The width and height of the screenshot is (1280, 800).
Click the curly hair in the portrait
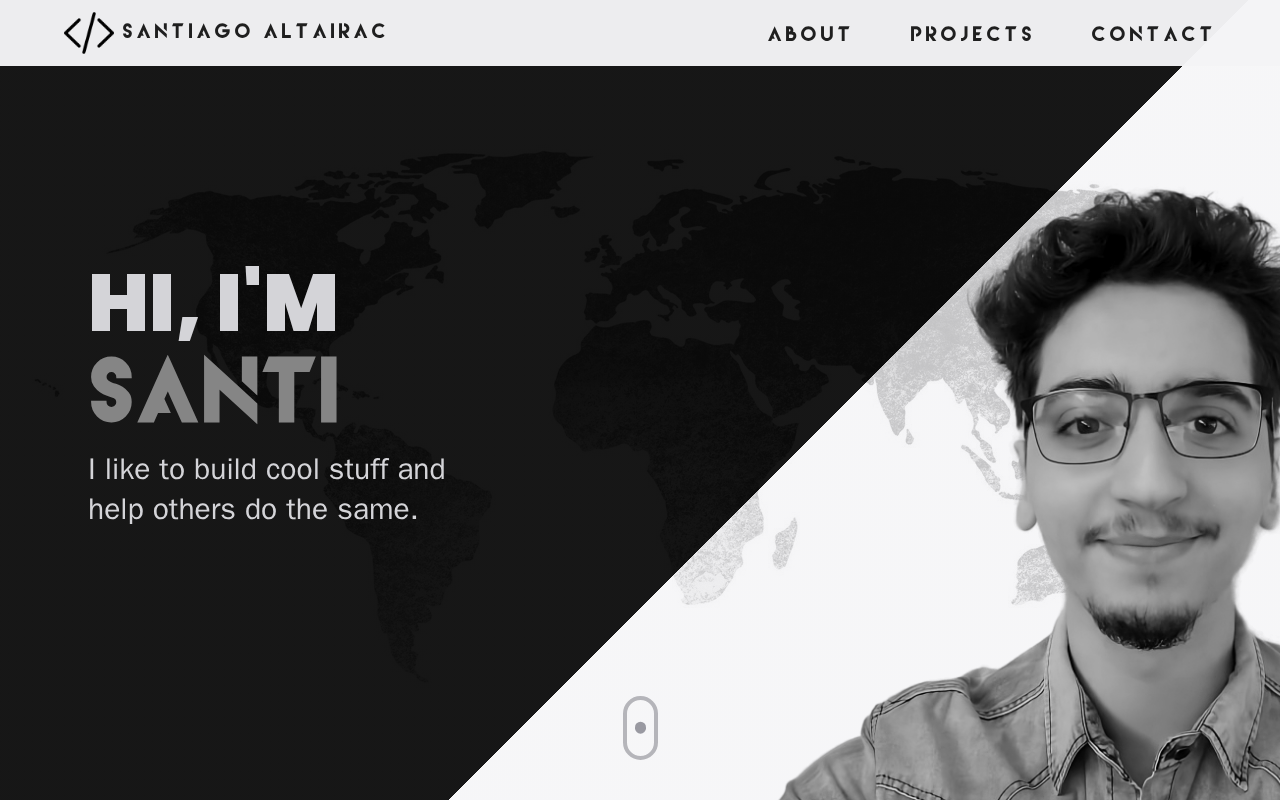[1125, 270]
